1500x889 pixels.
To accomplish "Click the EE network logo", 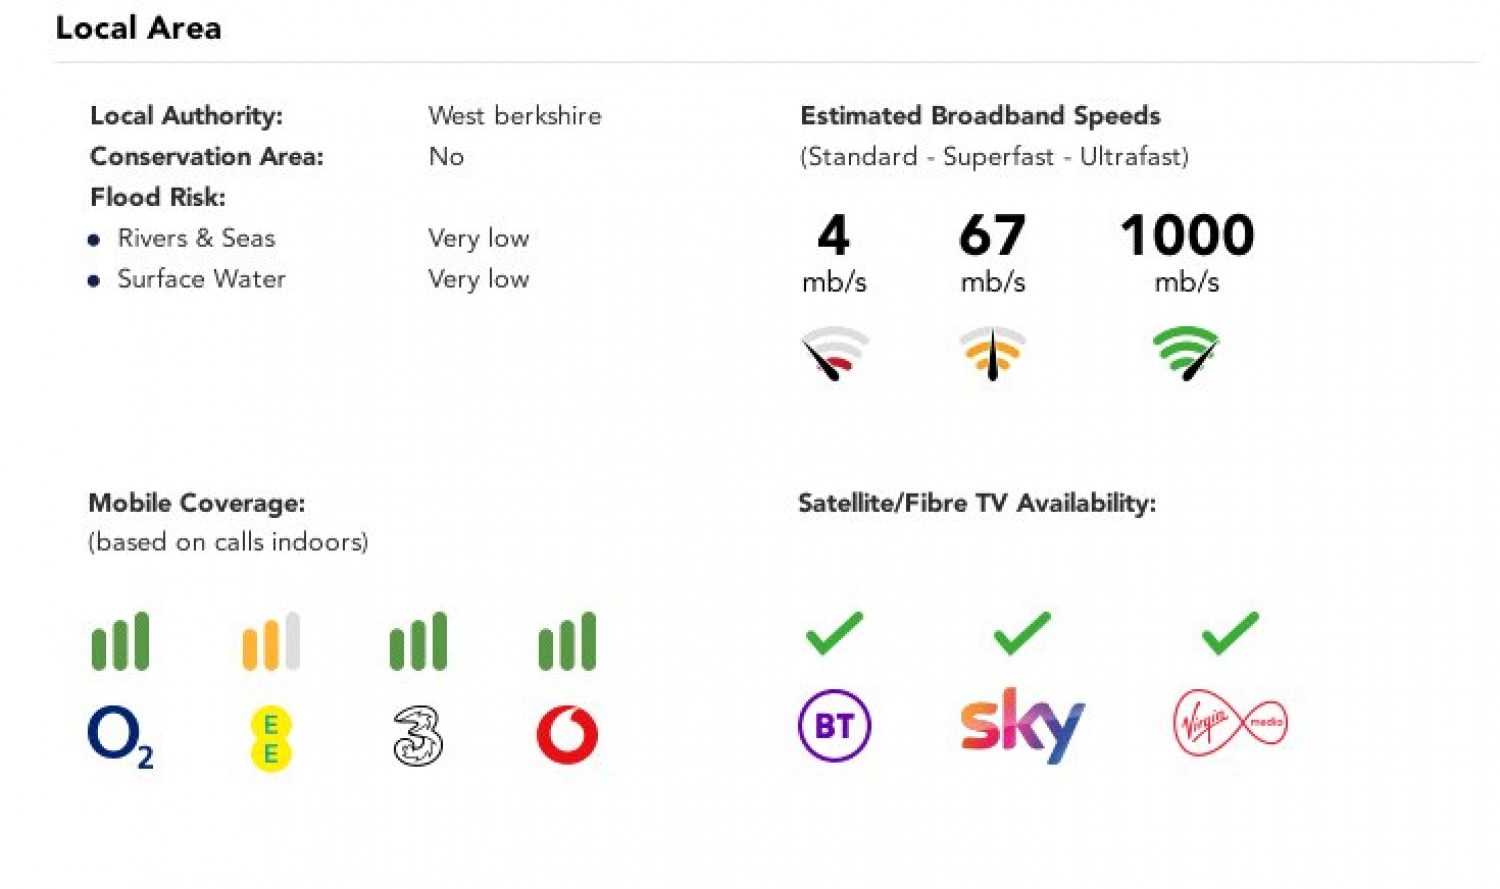I will click(x=270, y=739).
